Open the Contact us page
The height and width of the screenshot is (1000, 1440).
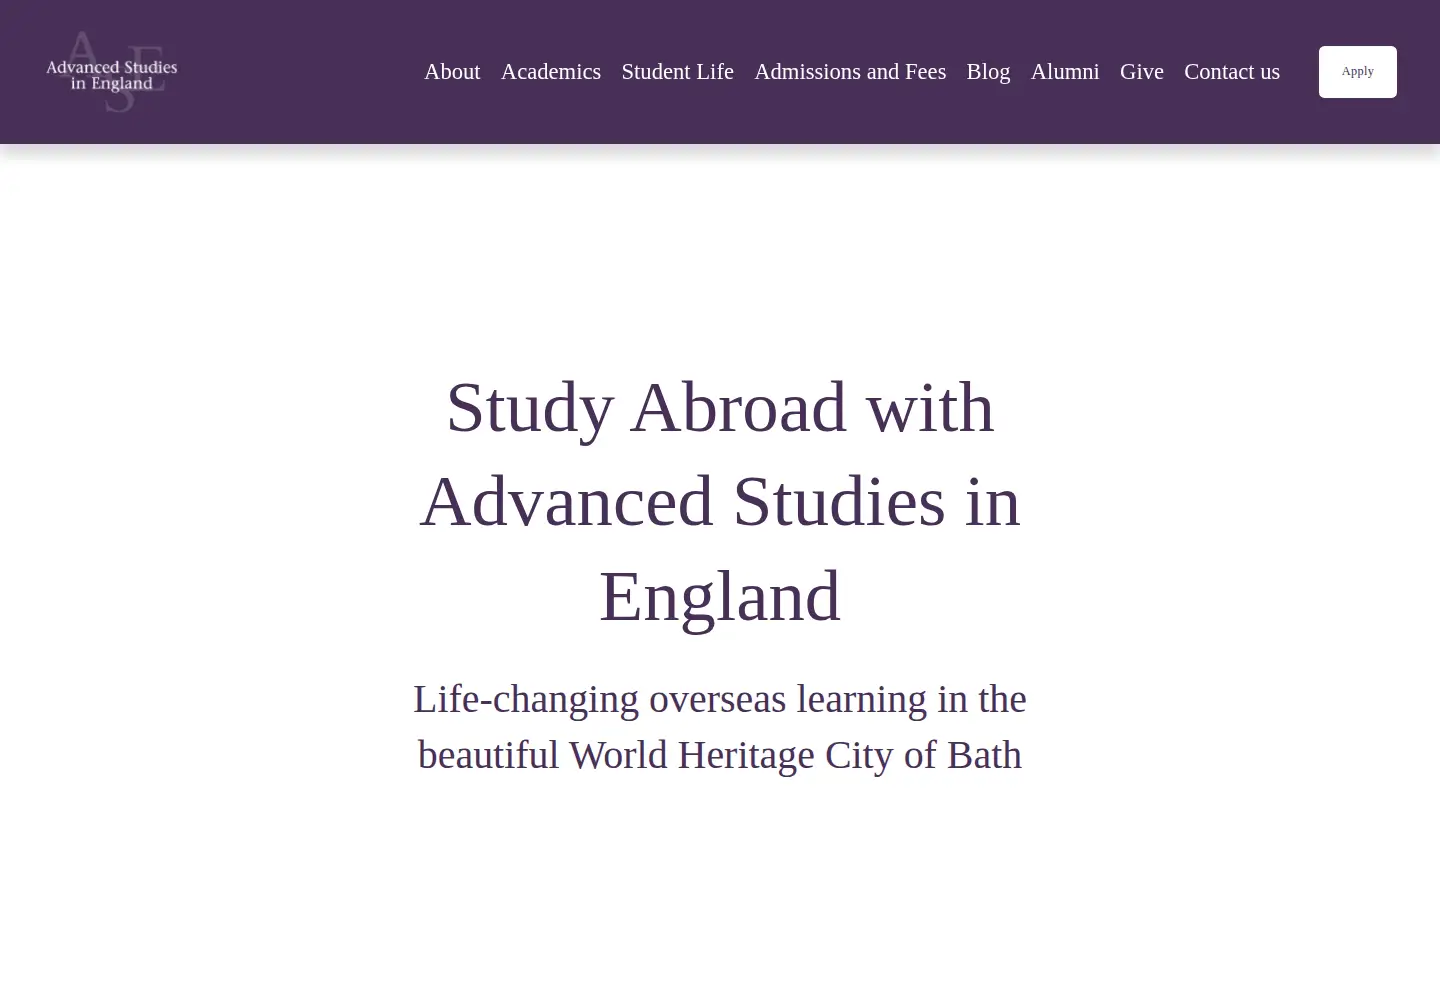tap(1232, 72)
